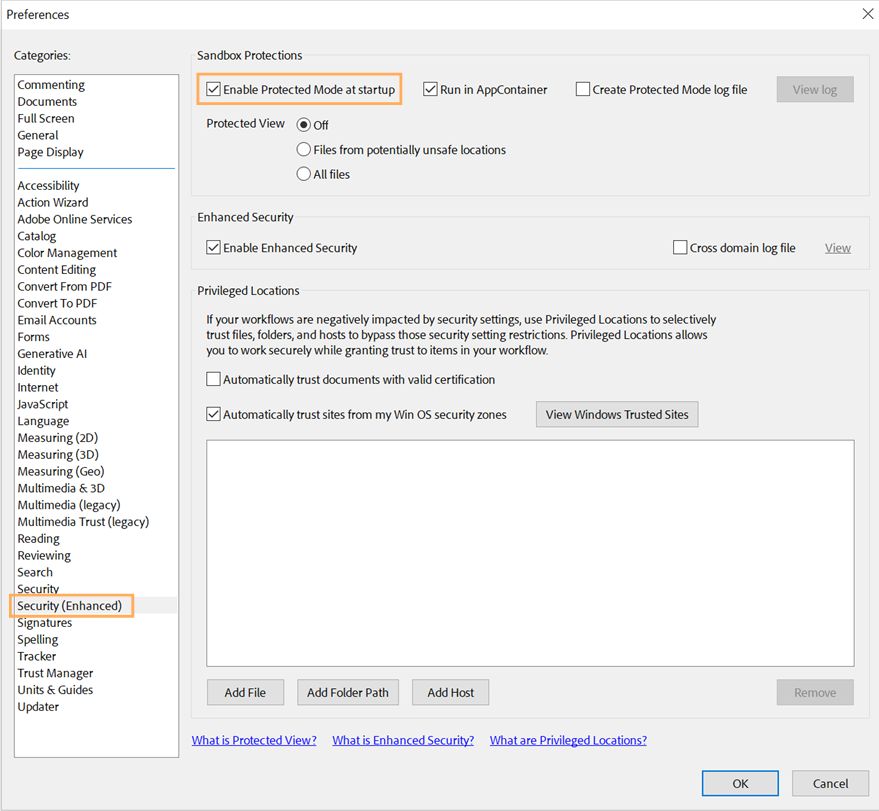
Task: Disable Enable Protected Mode at startup
Action: click(213, 89)
